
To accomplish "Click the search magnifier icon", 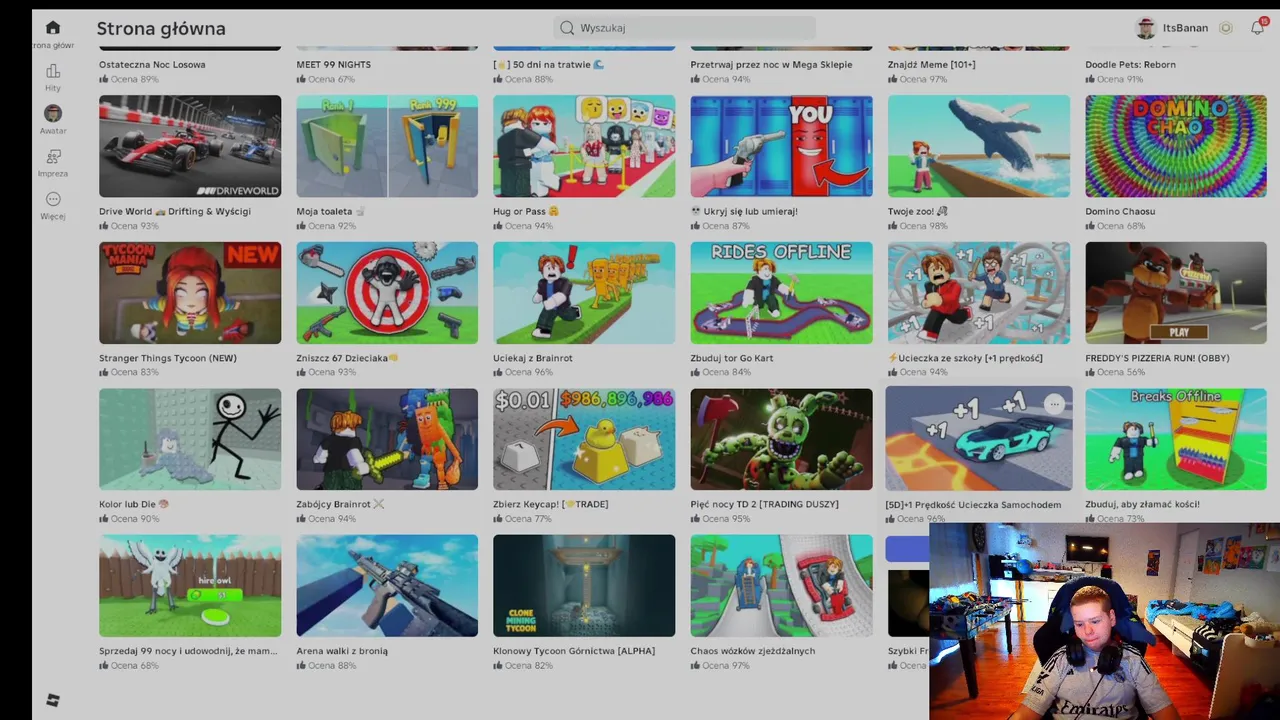I will (567, 28).
